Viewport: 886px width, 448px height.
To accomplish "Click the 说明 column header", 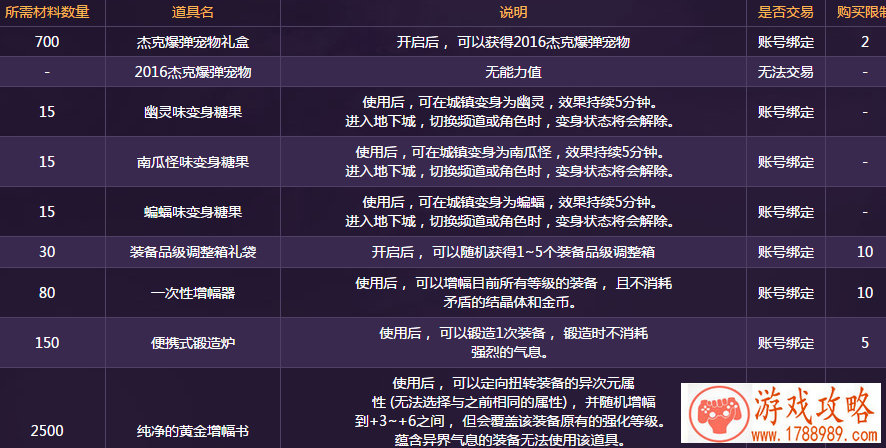I will point(513,13).
